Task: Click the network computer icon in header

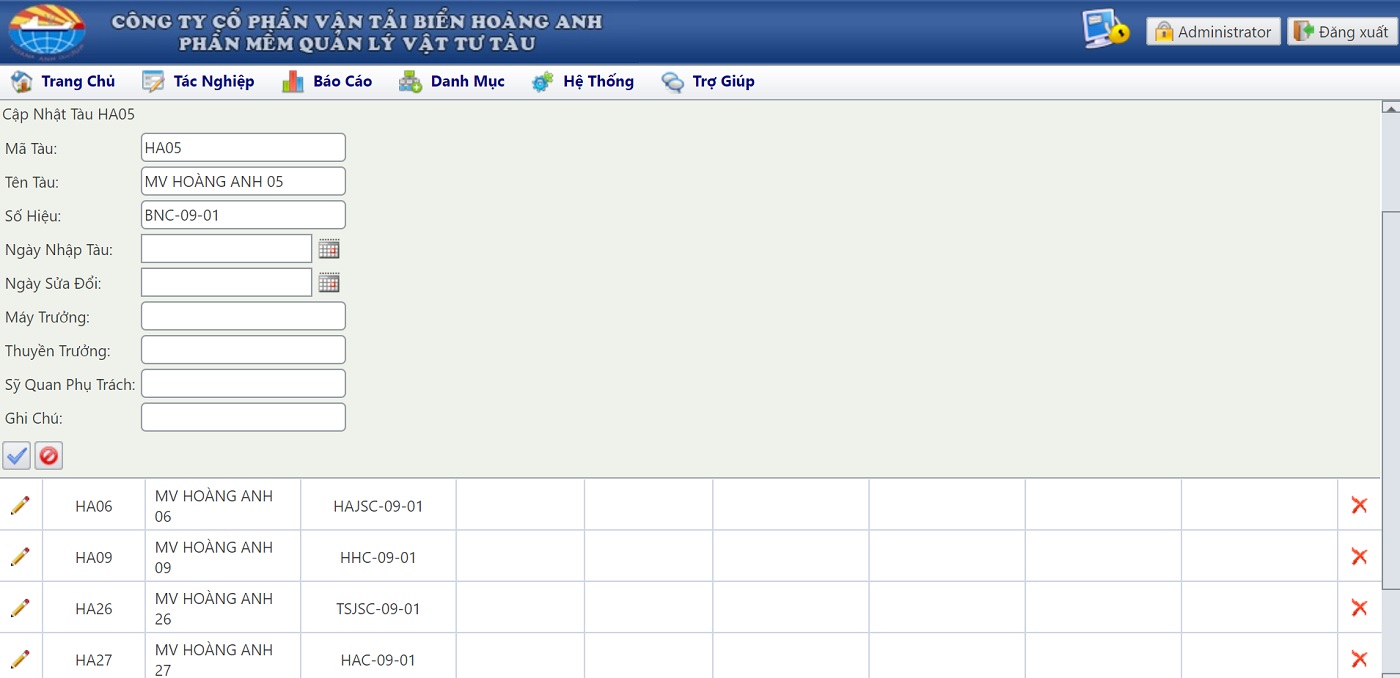Action: [x=1105, y=30]
